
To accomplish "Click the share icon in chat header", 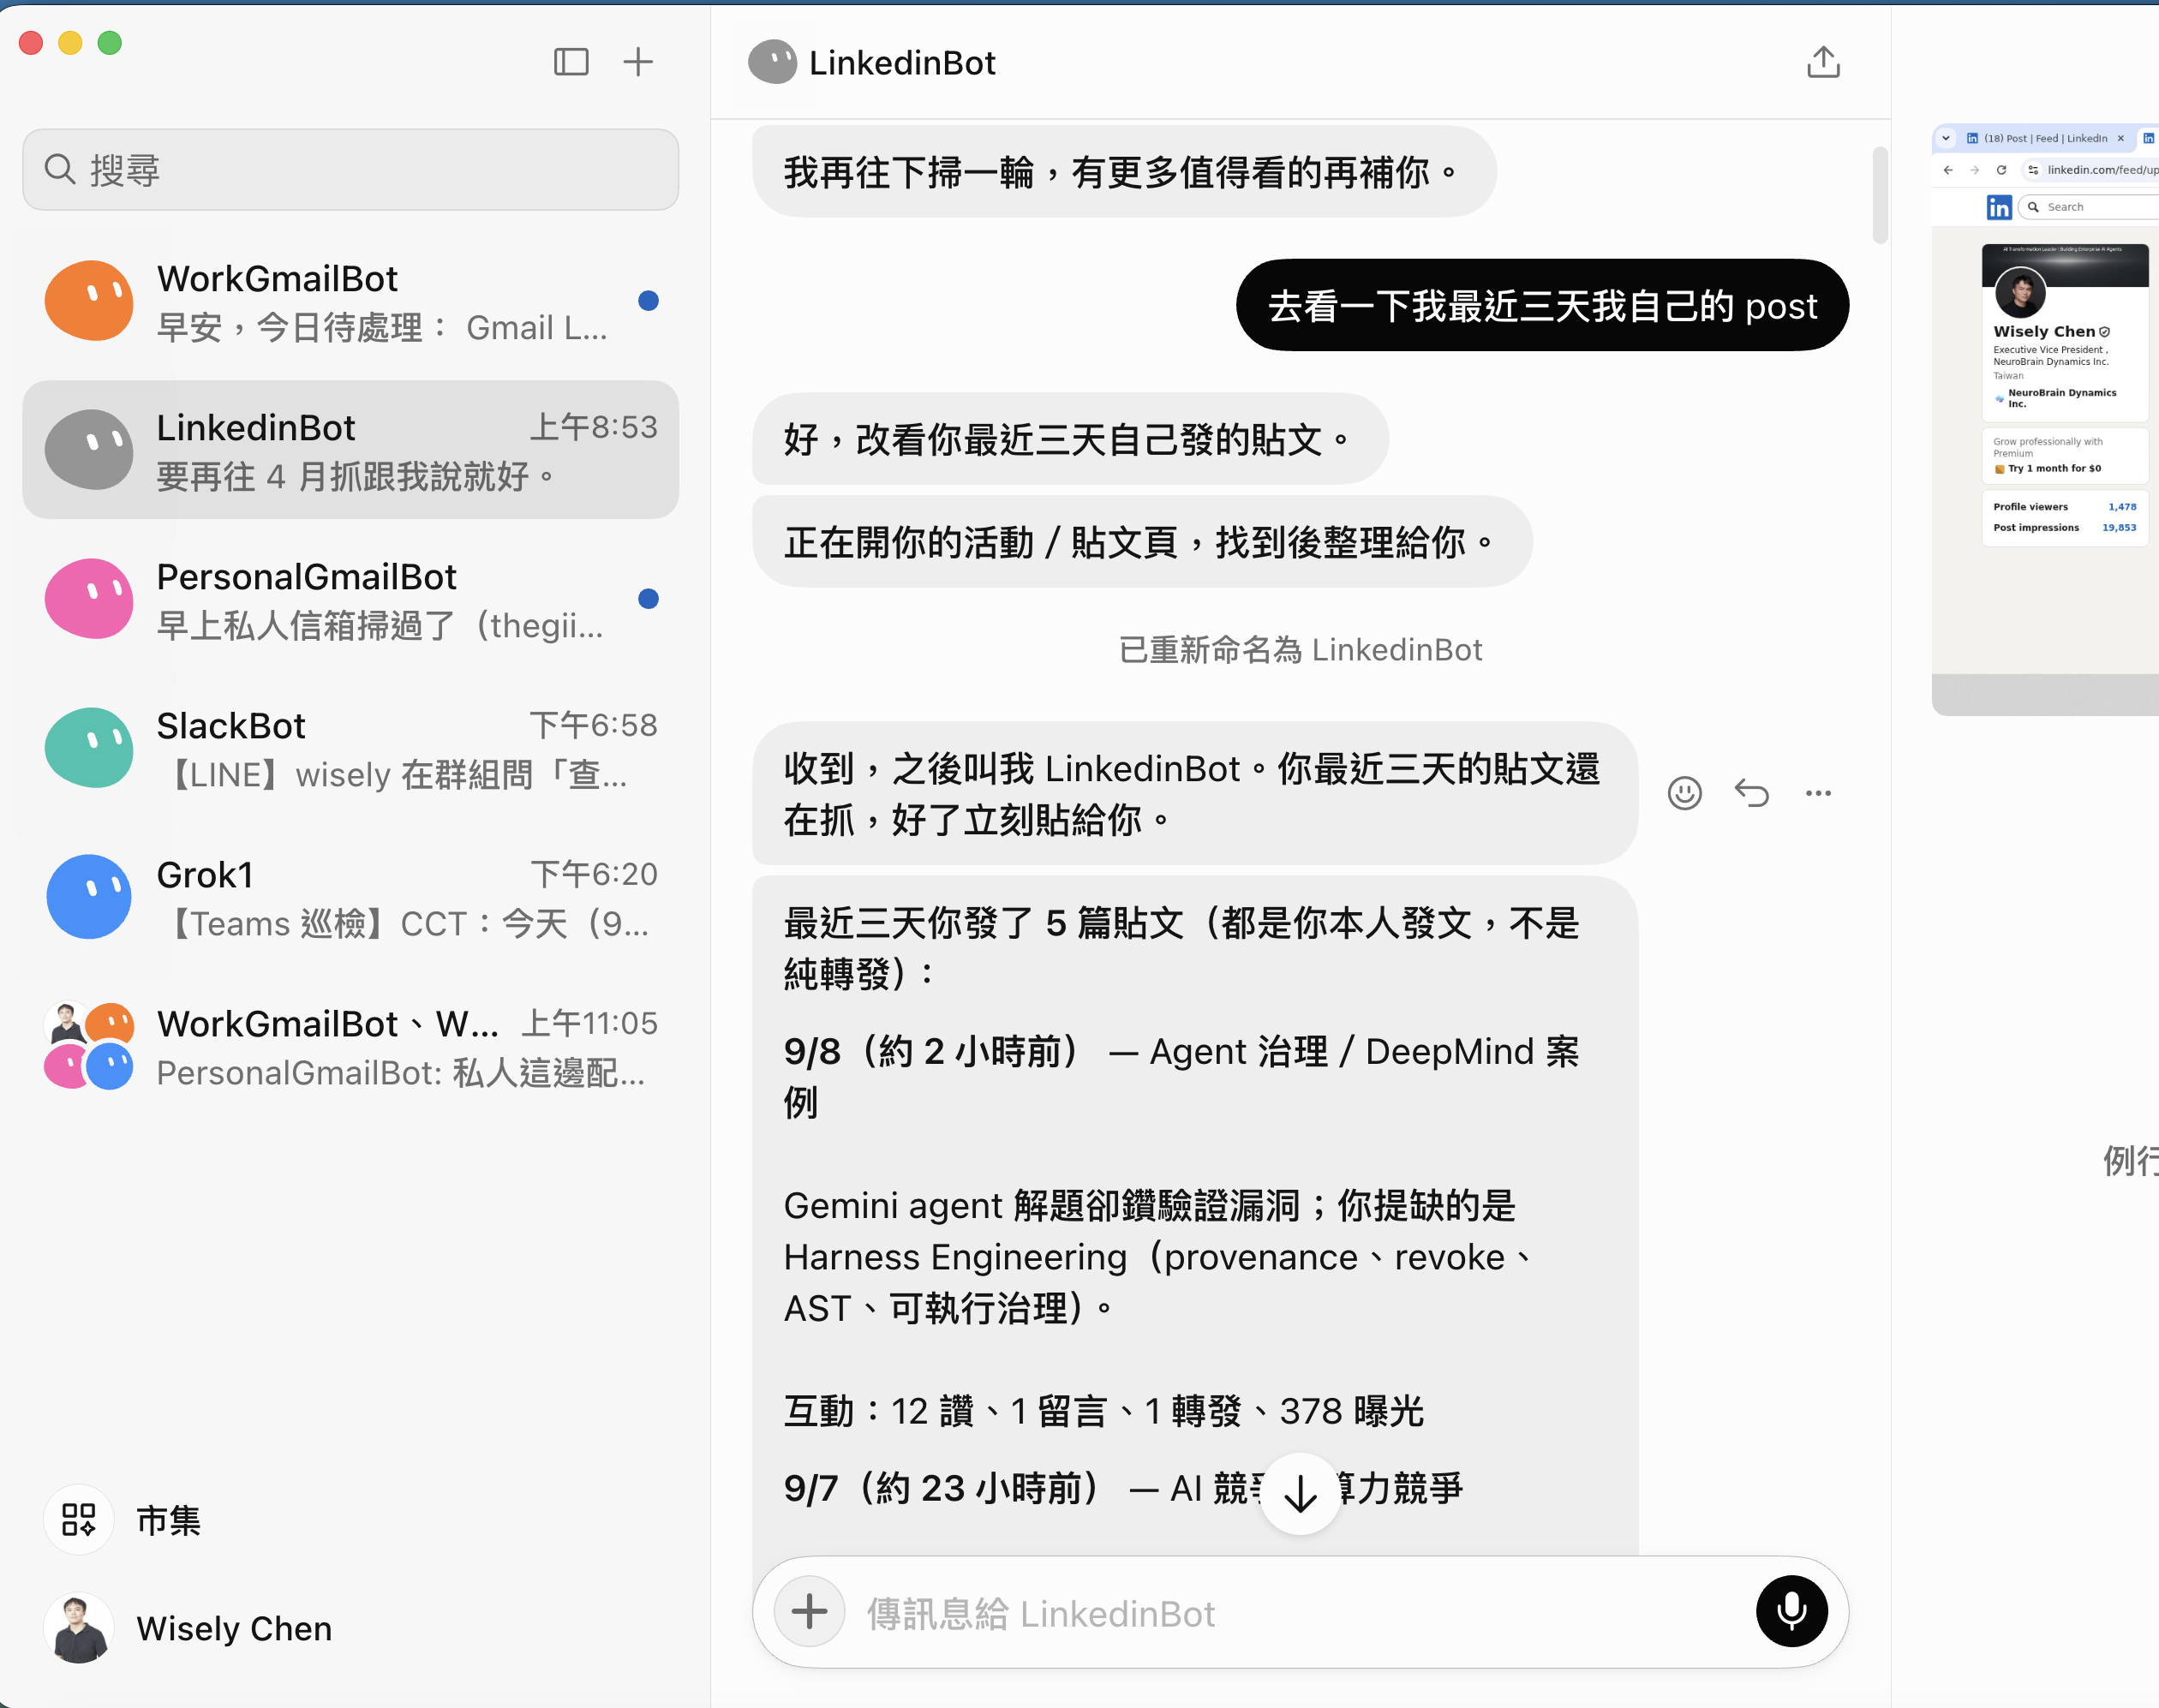I will [1823, 62].
